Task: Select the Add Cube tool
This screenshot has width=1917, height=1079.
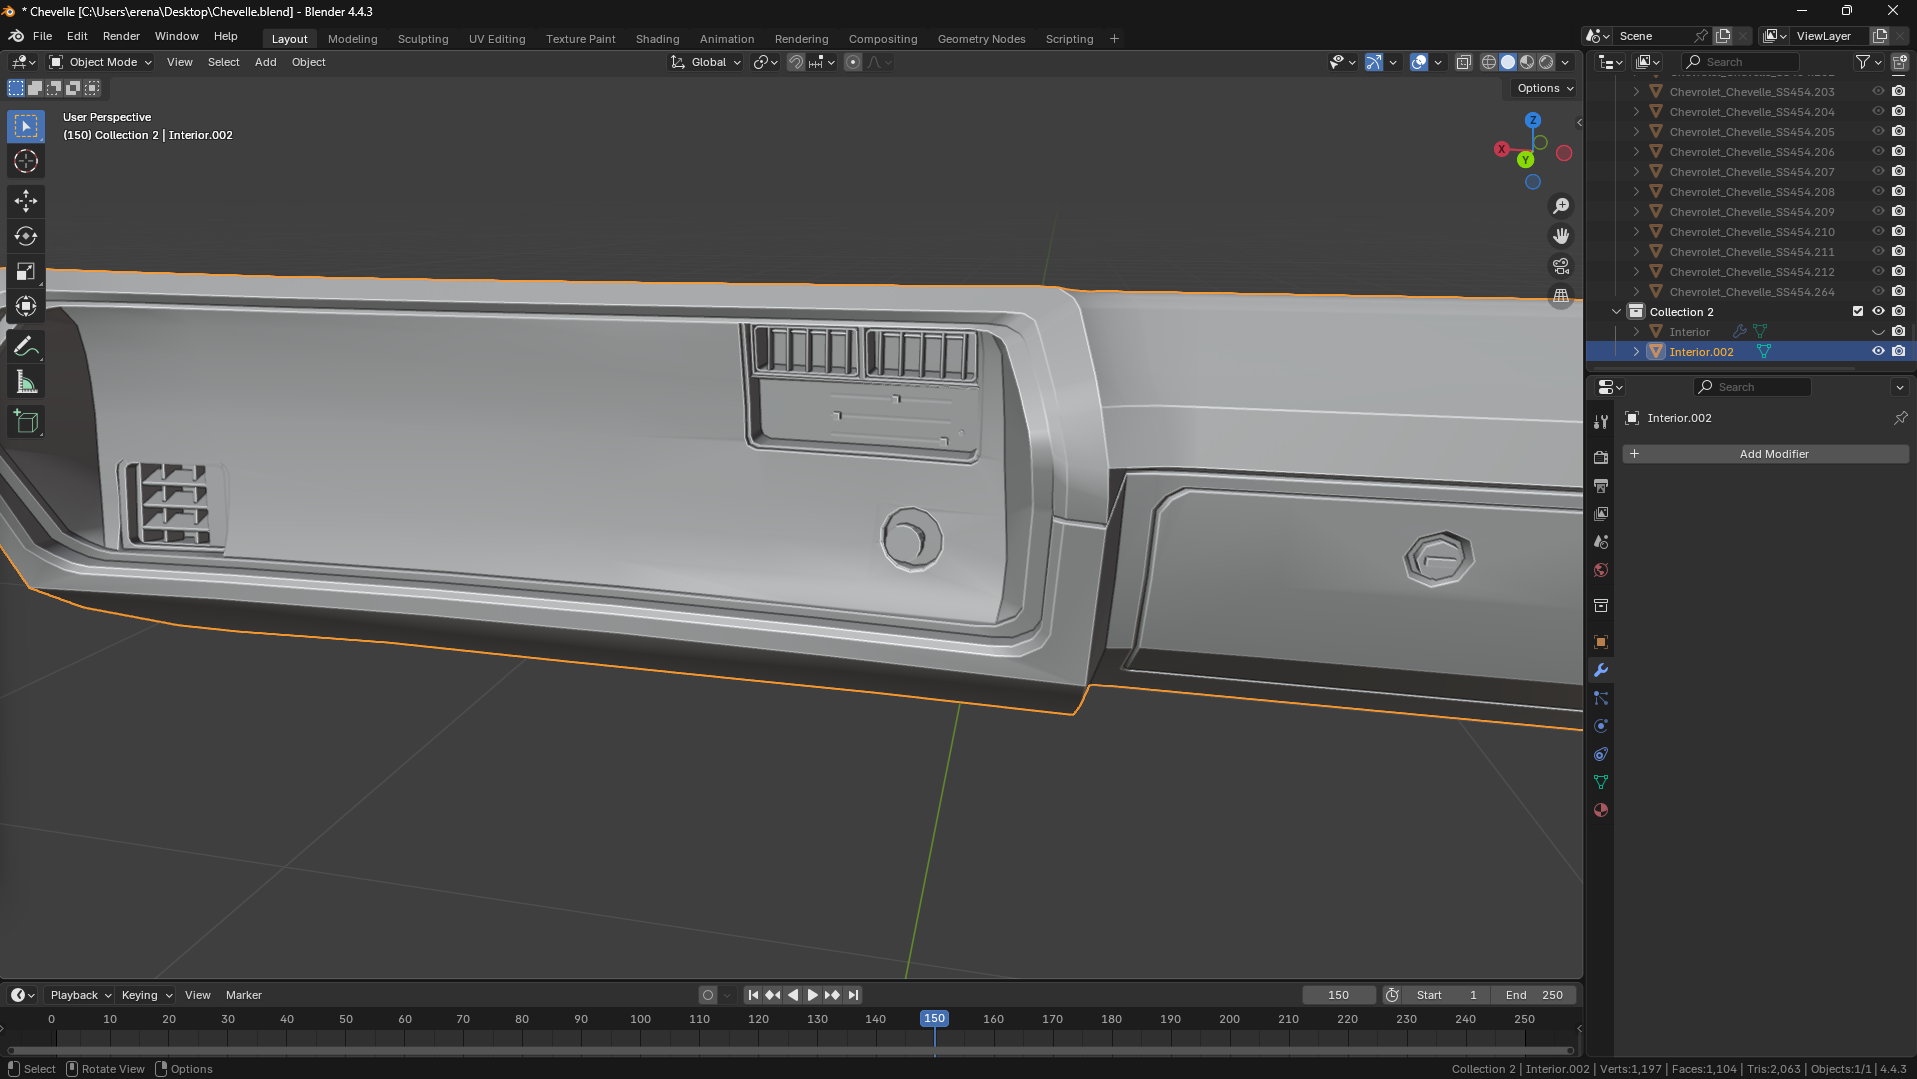Action: point(26,422)
